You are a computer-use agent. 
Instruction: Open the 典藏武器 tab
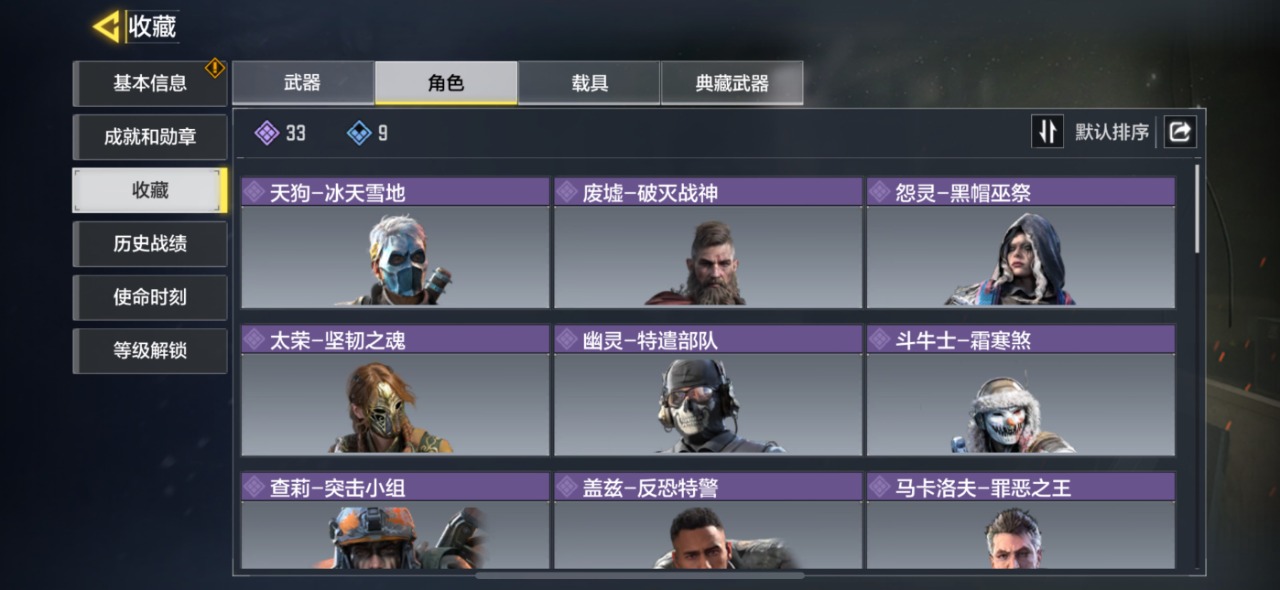pos(732,83)
